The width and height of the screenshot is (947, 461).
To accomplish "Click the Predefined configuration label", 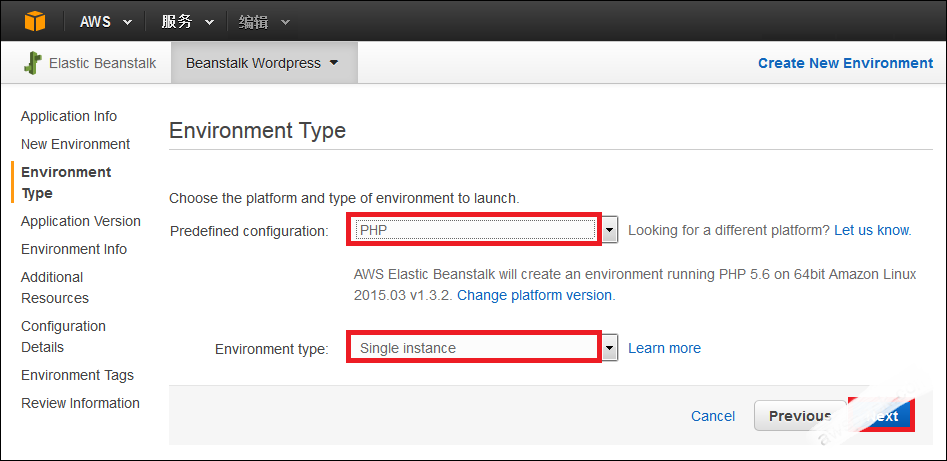I will click(249, 231).
